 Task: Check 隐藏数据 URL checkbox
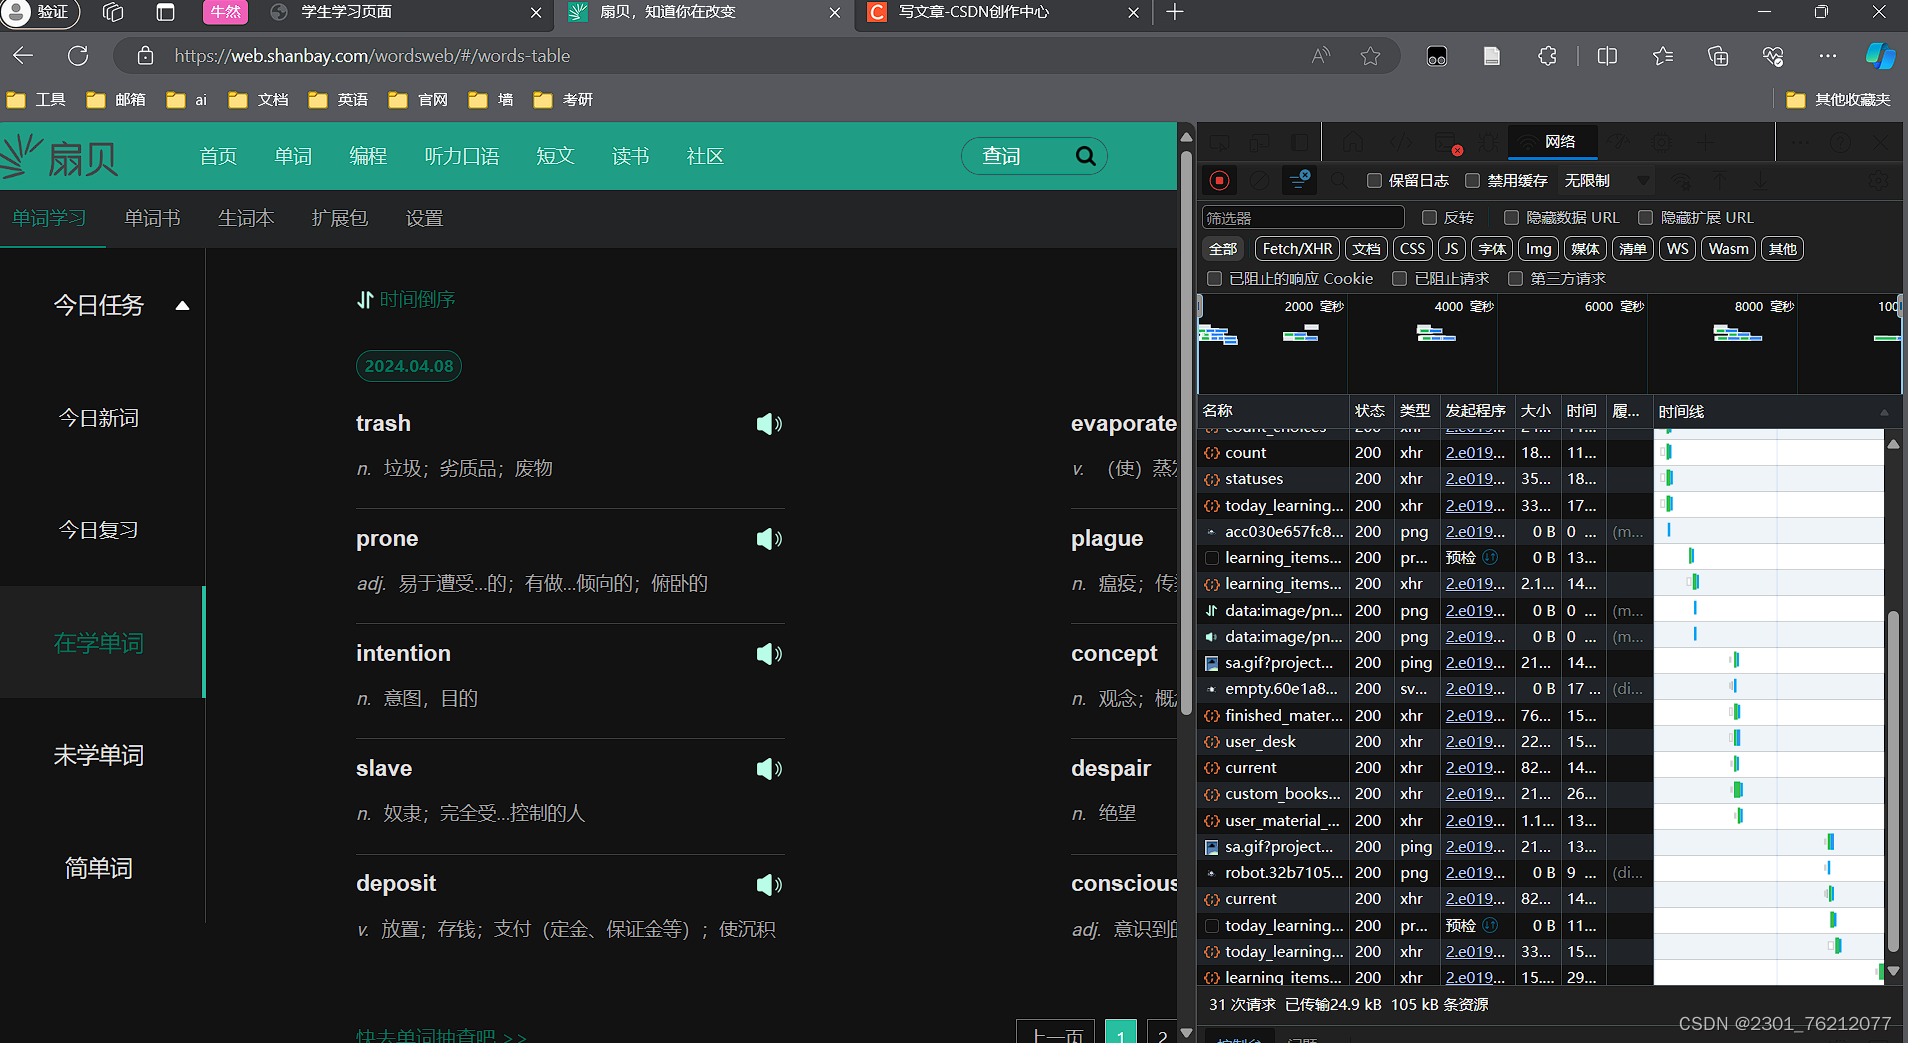coord(1511,217)
